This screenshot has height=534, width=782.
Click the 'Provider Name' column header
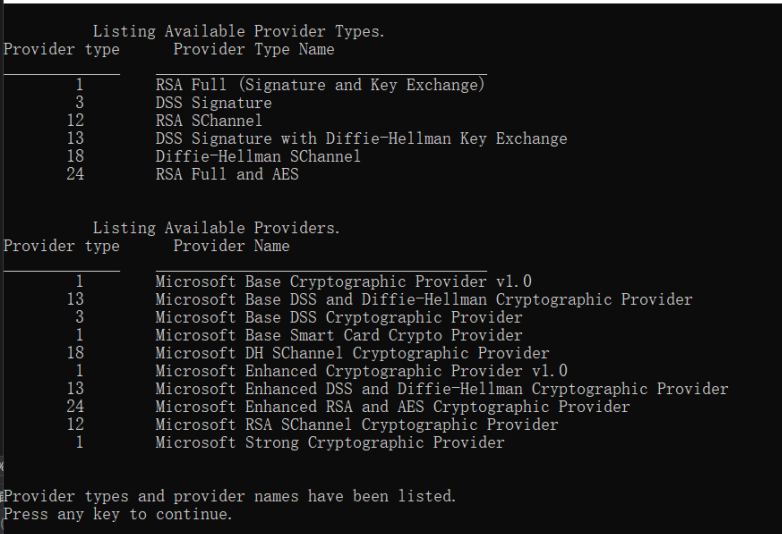point(231,246)
